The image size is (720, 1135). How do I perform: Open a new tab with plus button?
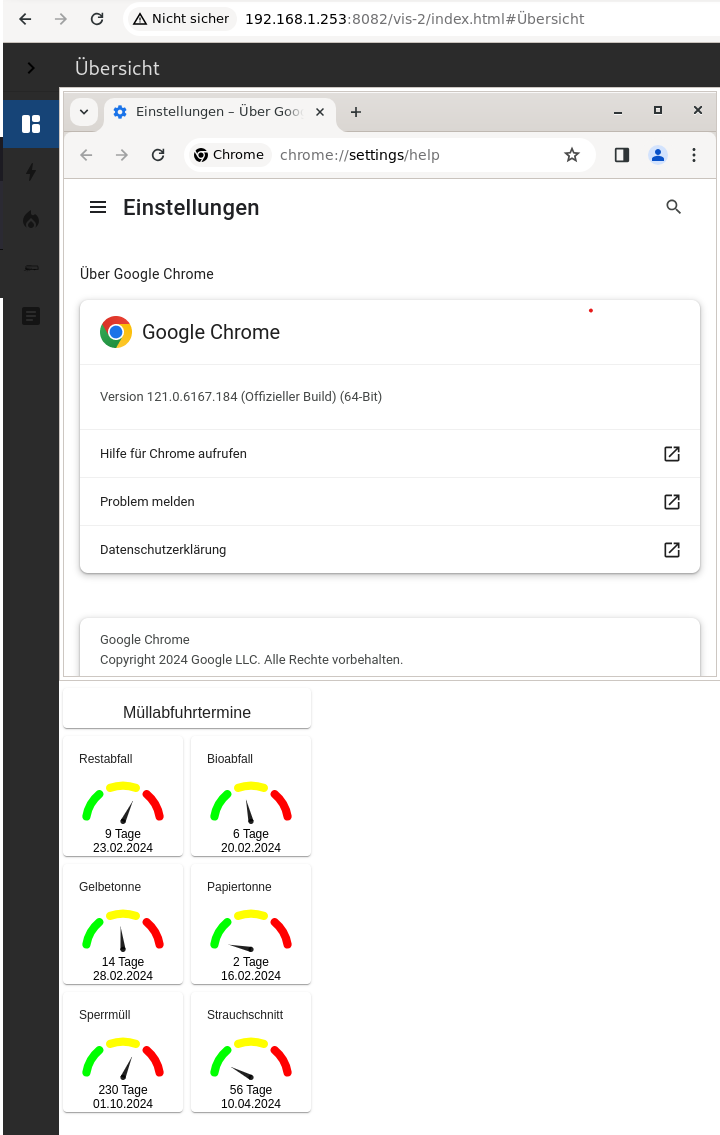point(356,112)
